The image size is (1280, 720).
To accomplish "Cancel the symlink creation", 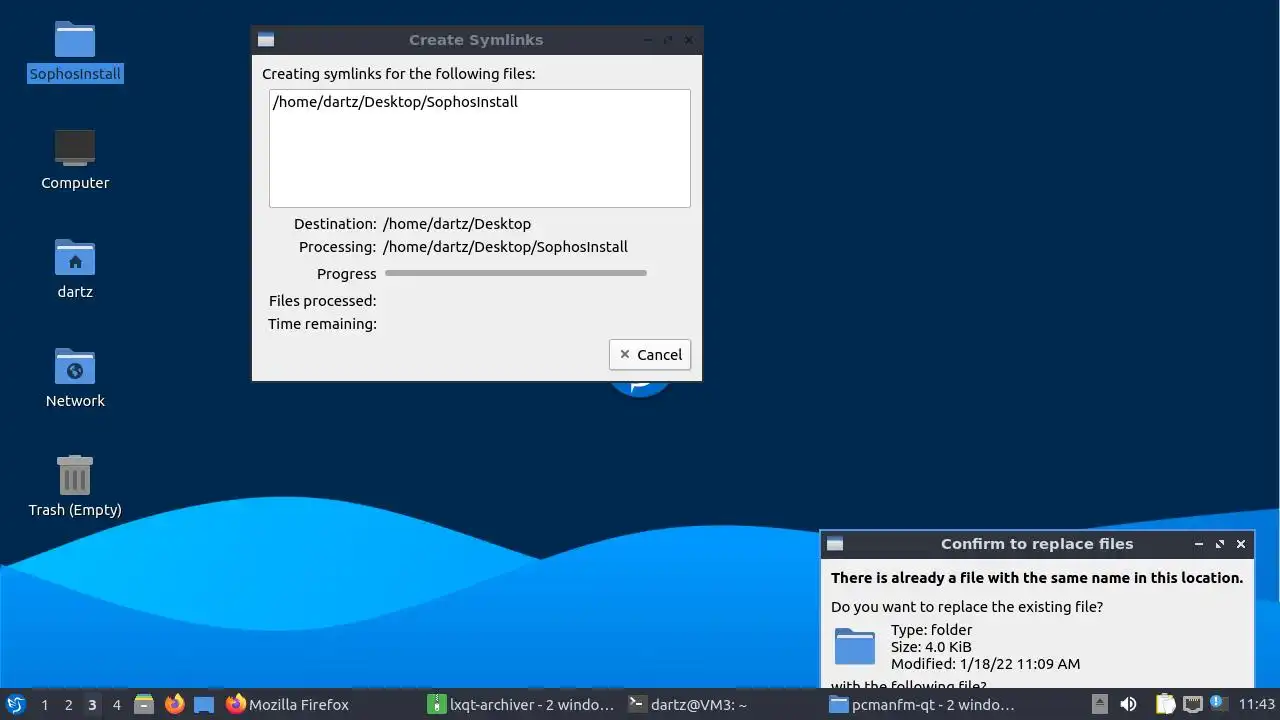I will point(650,354).
